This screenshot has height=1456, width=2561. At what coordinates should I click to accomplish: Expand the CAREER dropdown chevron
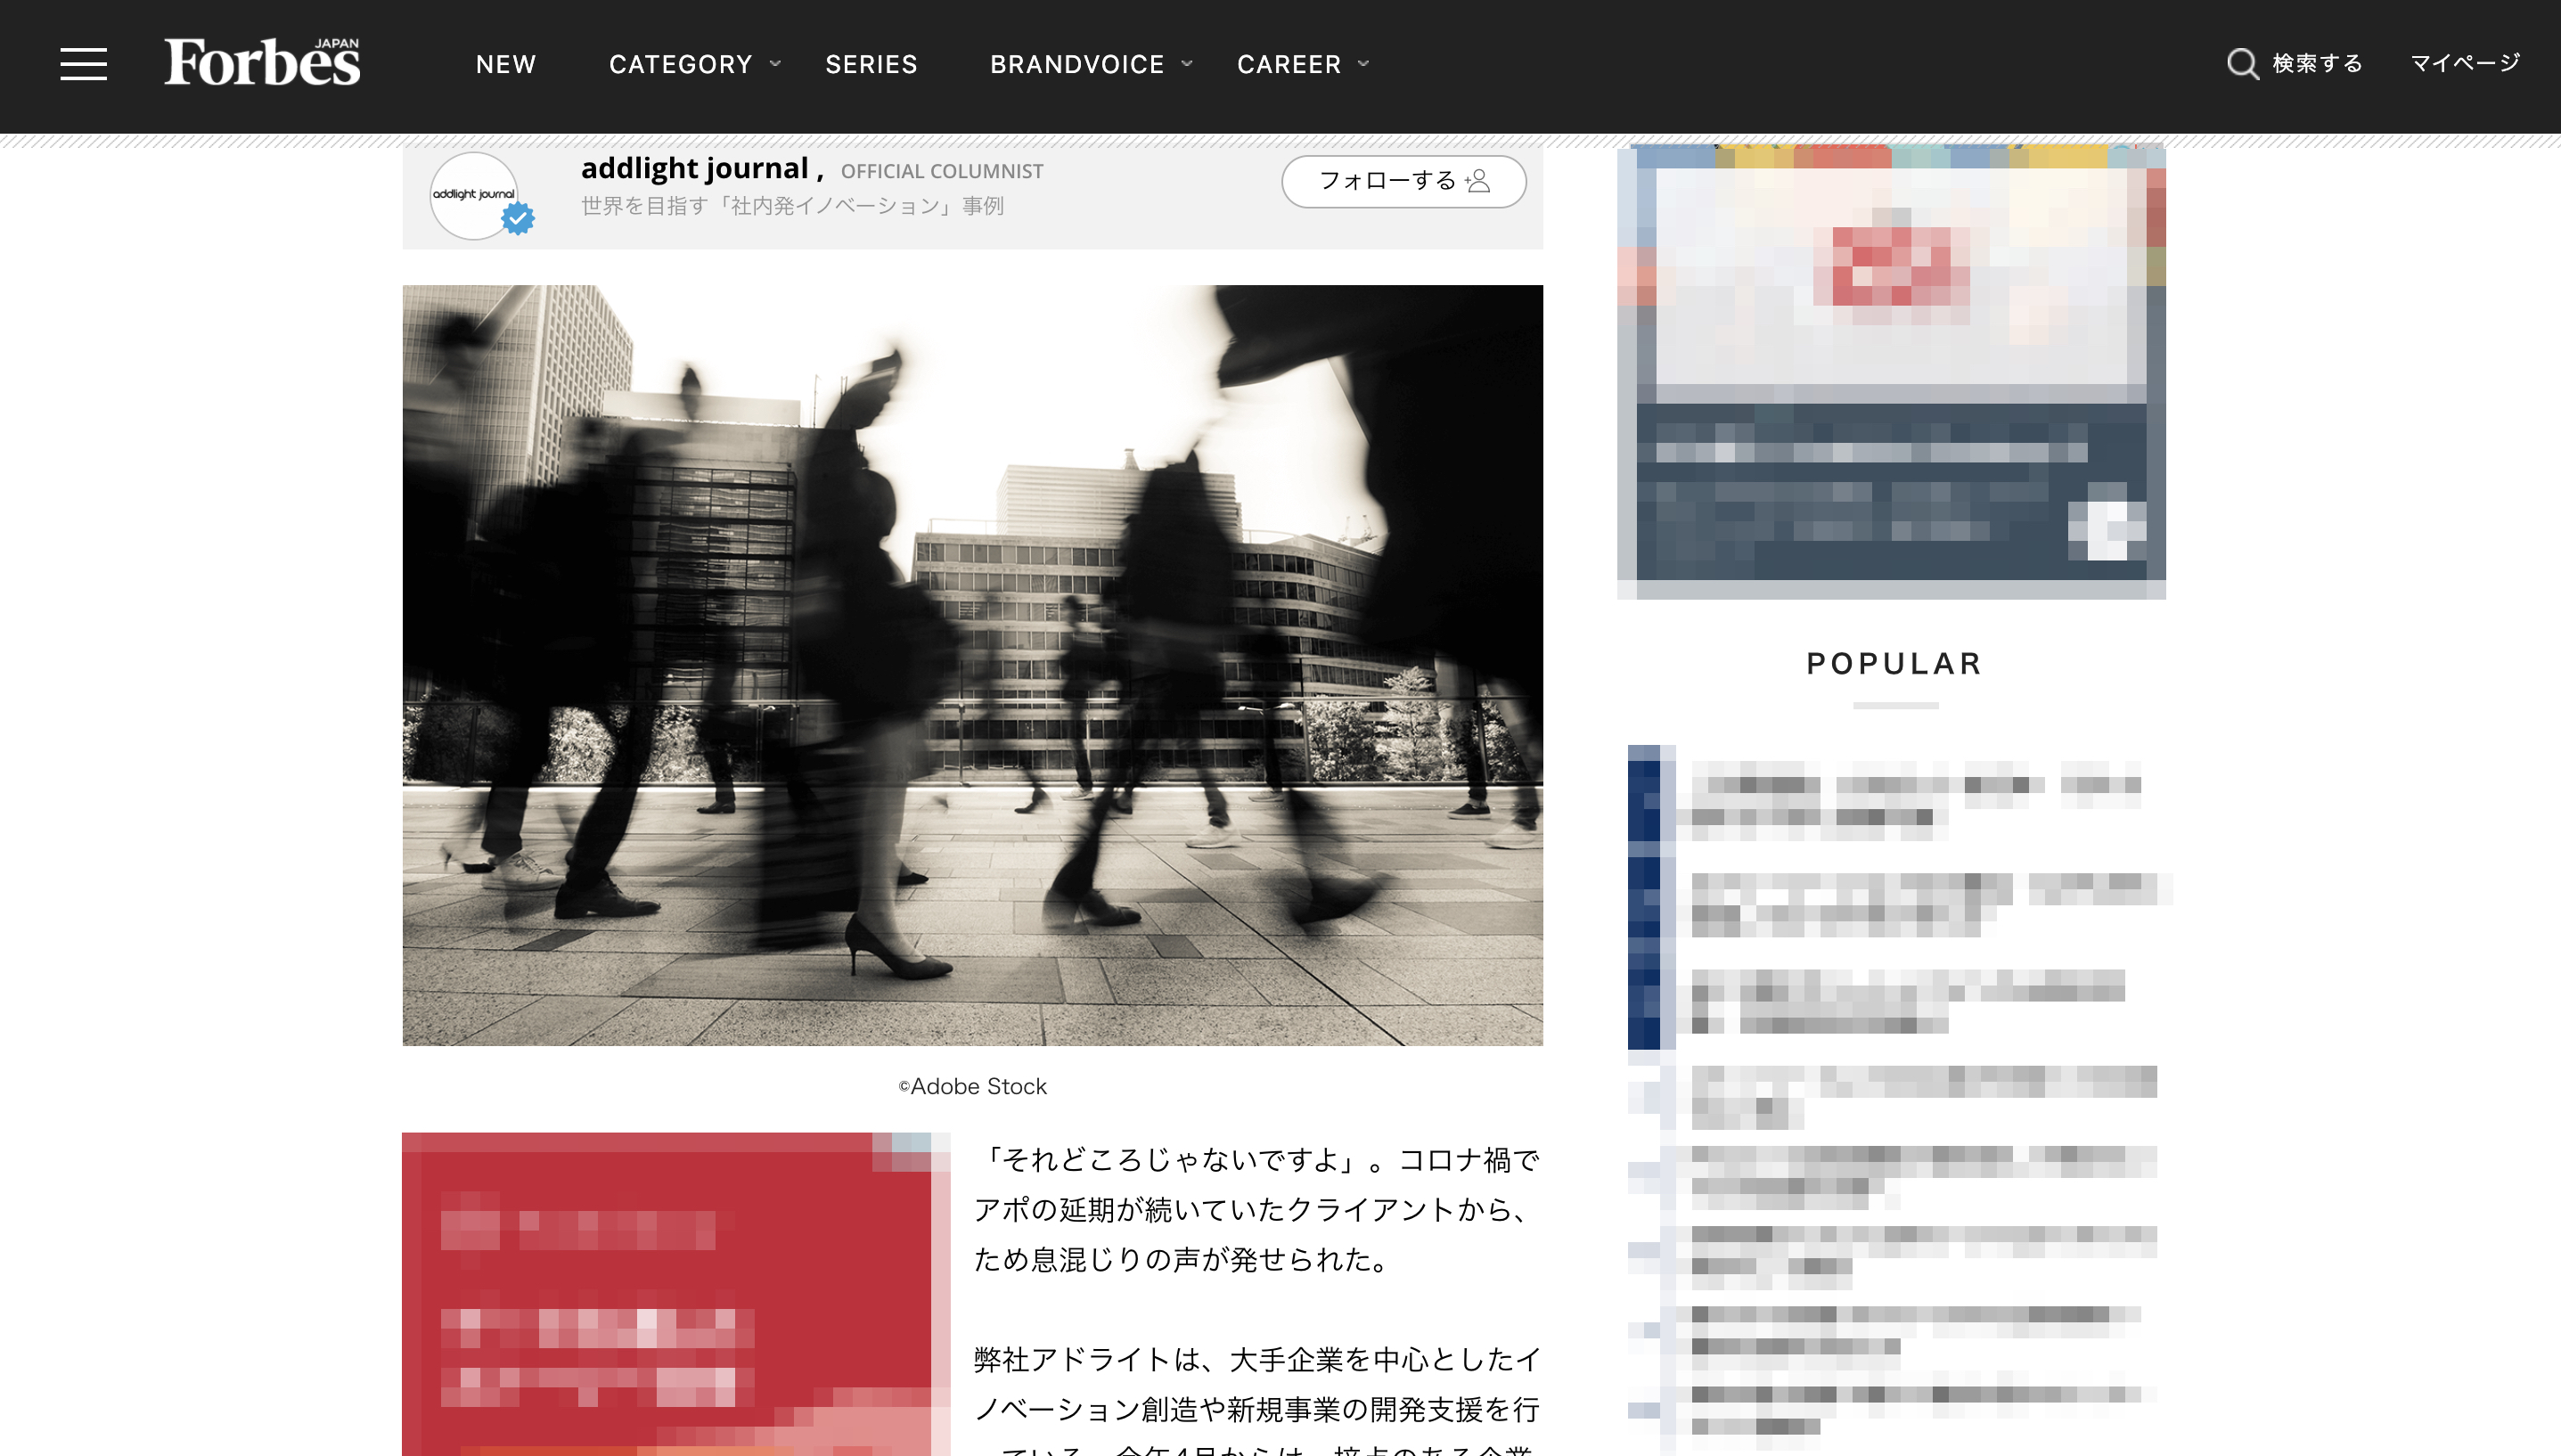coord(1363,64)
